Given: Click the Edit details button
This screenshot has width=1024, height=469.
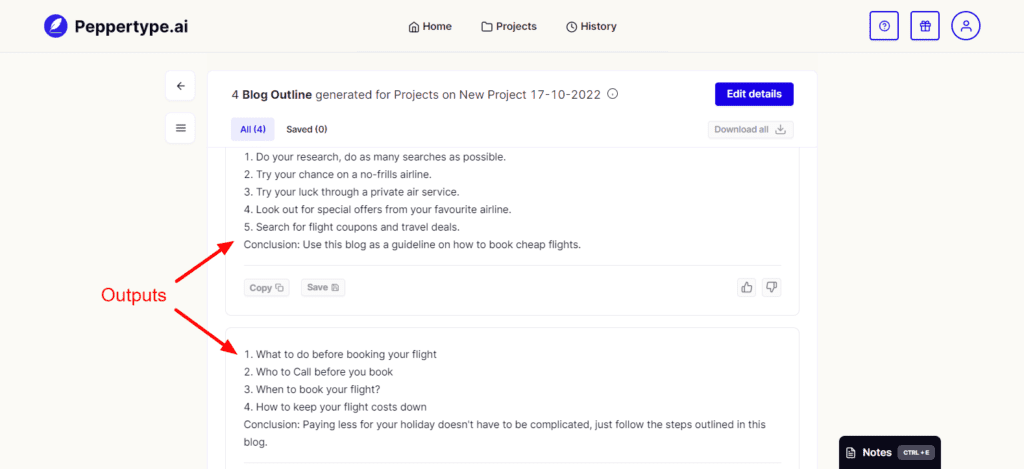Looking at the screenshot, I should click(753, 94).
